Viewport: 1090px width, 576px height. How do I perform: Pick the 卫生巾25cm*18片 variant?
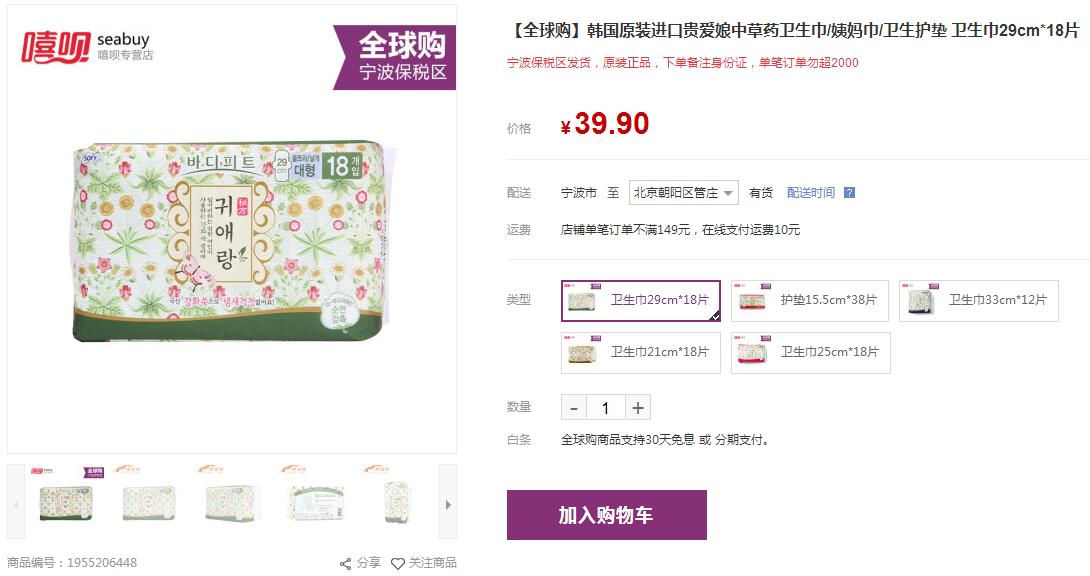tap(810, 352)
